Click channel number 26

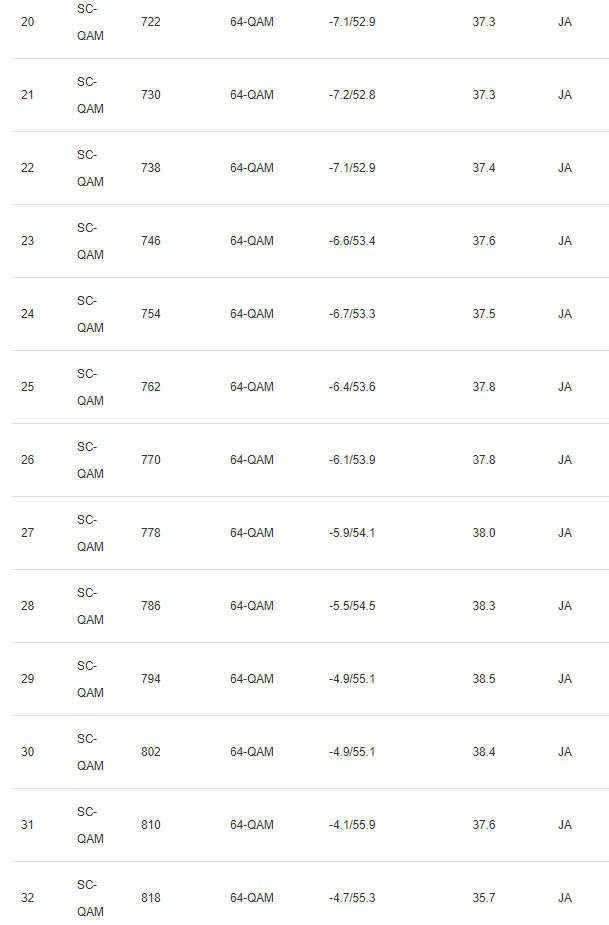coord(27,460)
